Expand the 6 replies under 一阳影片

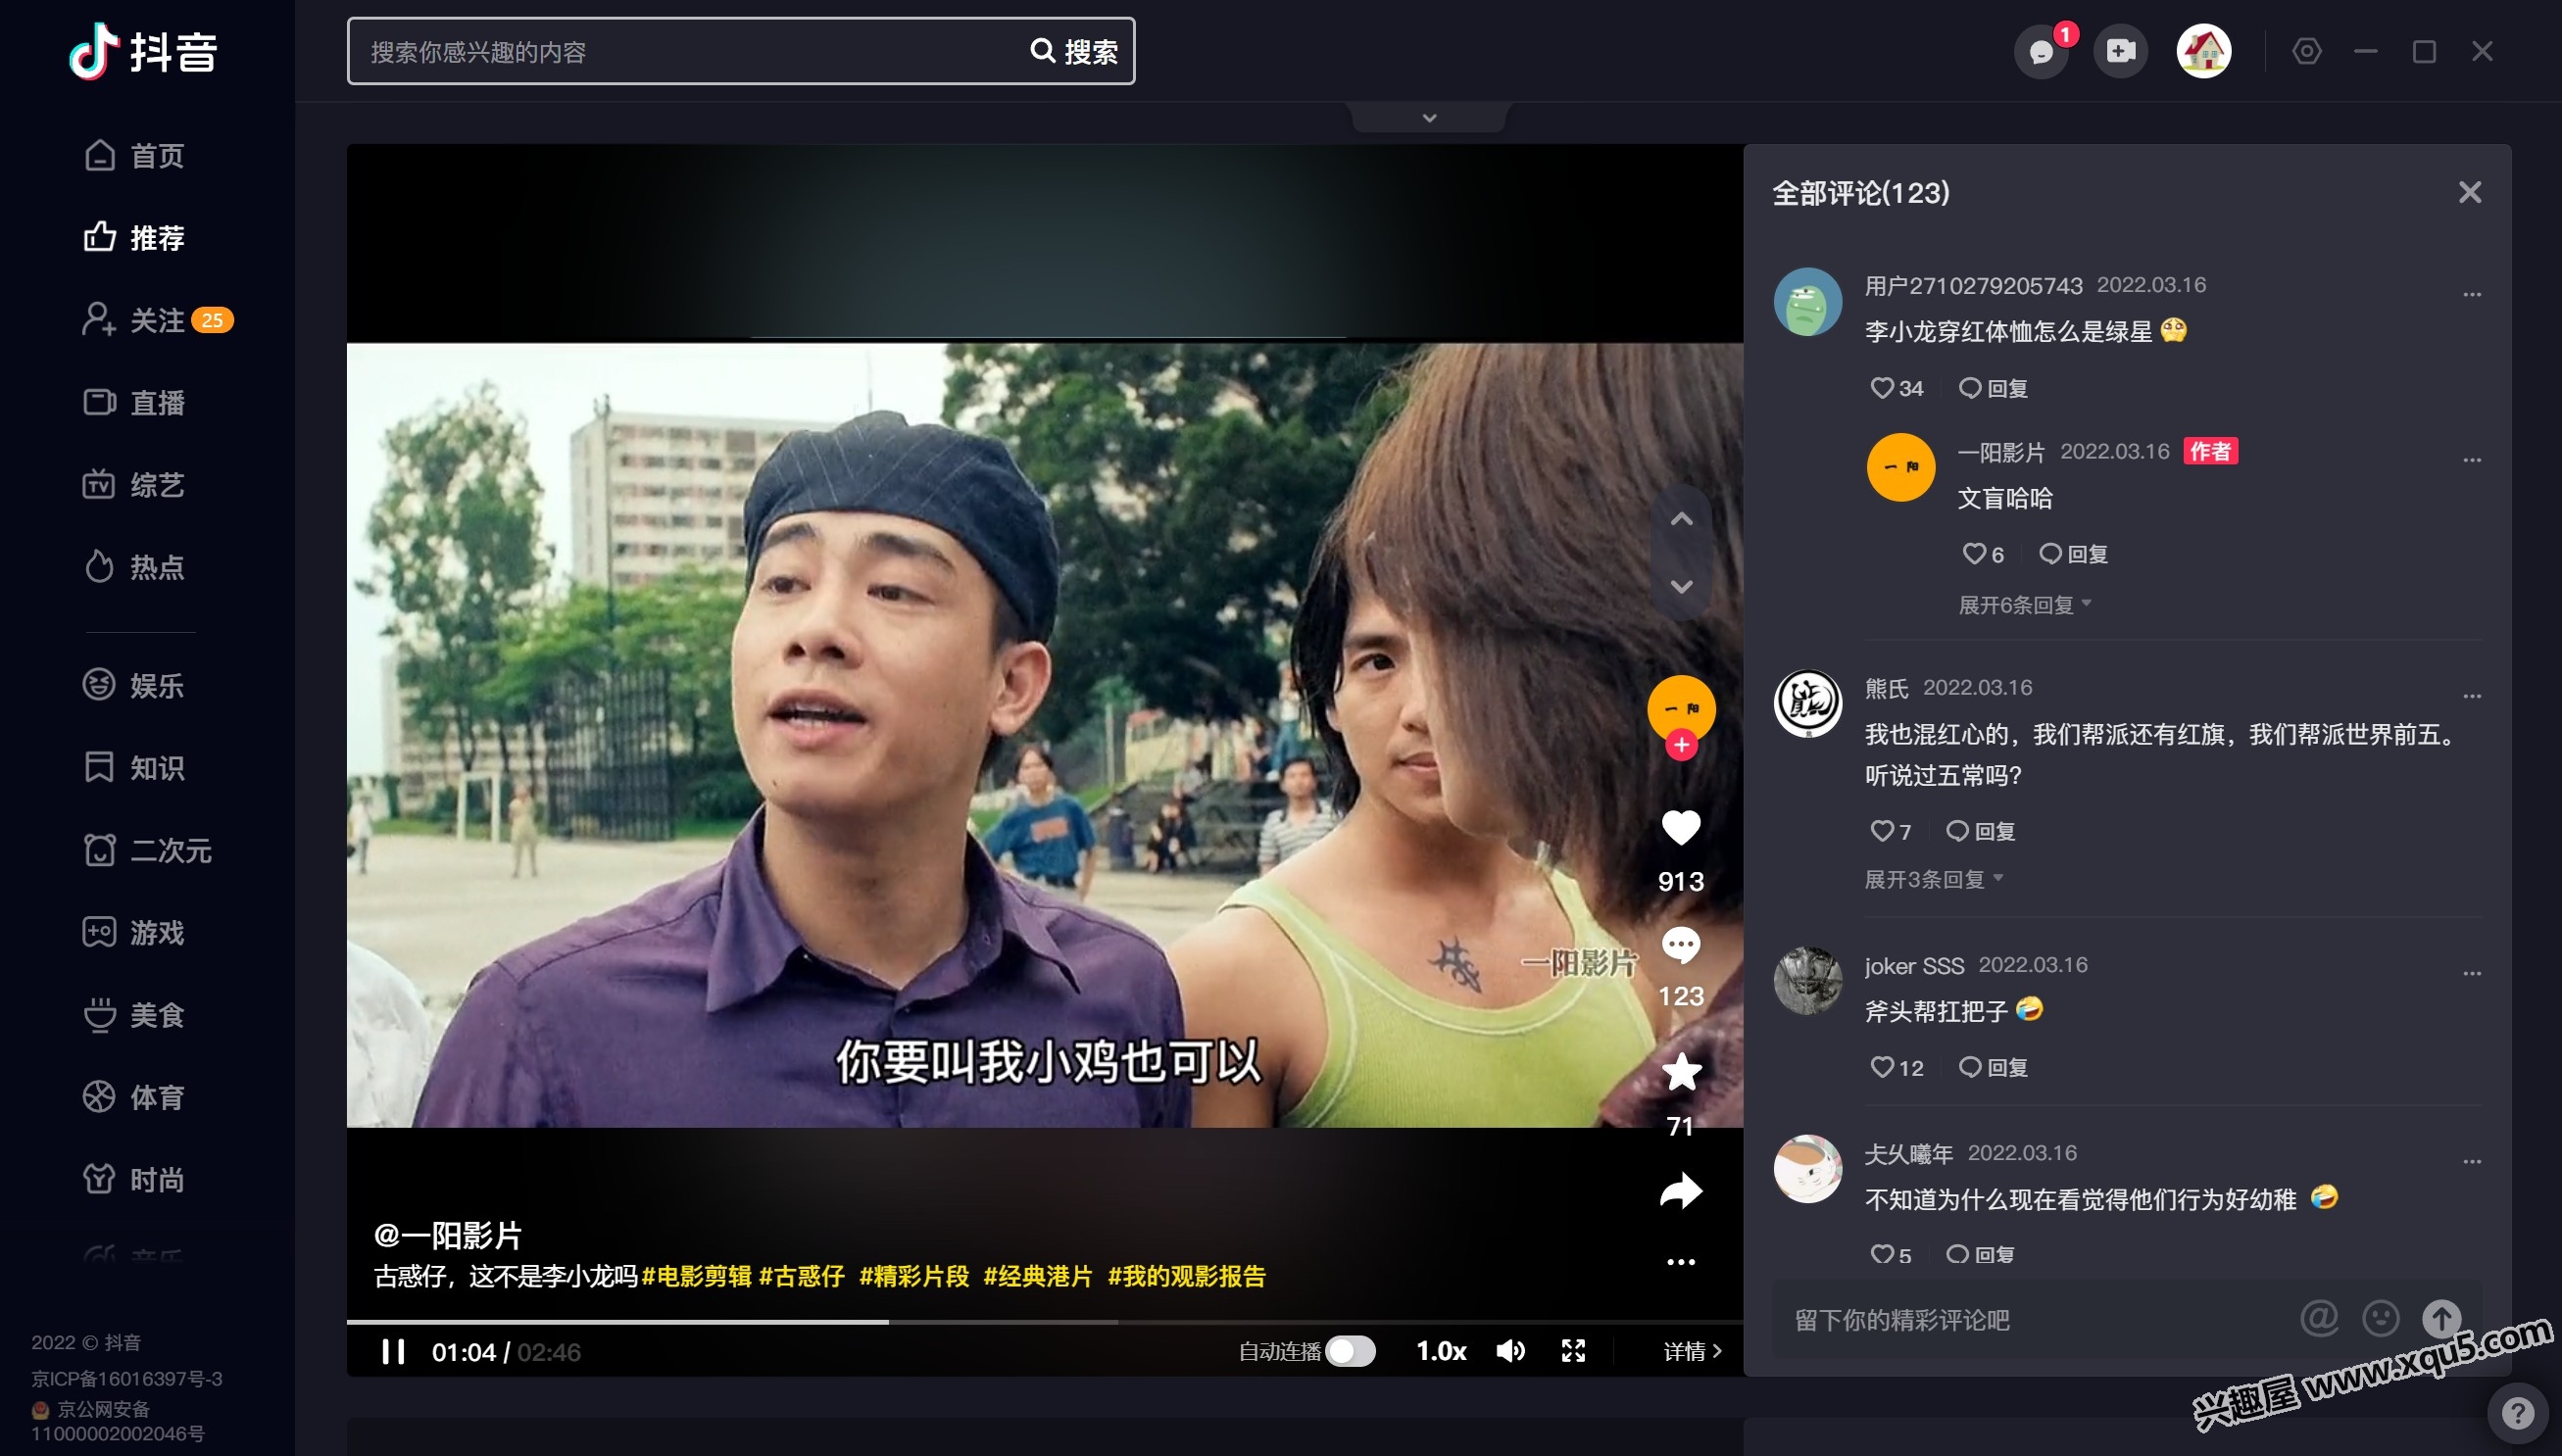(x=2025, y=605)
